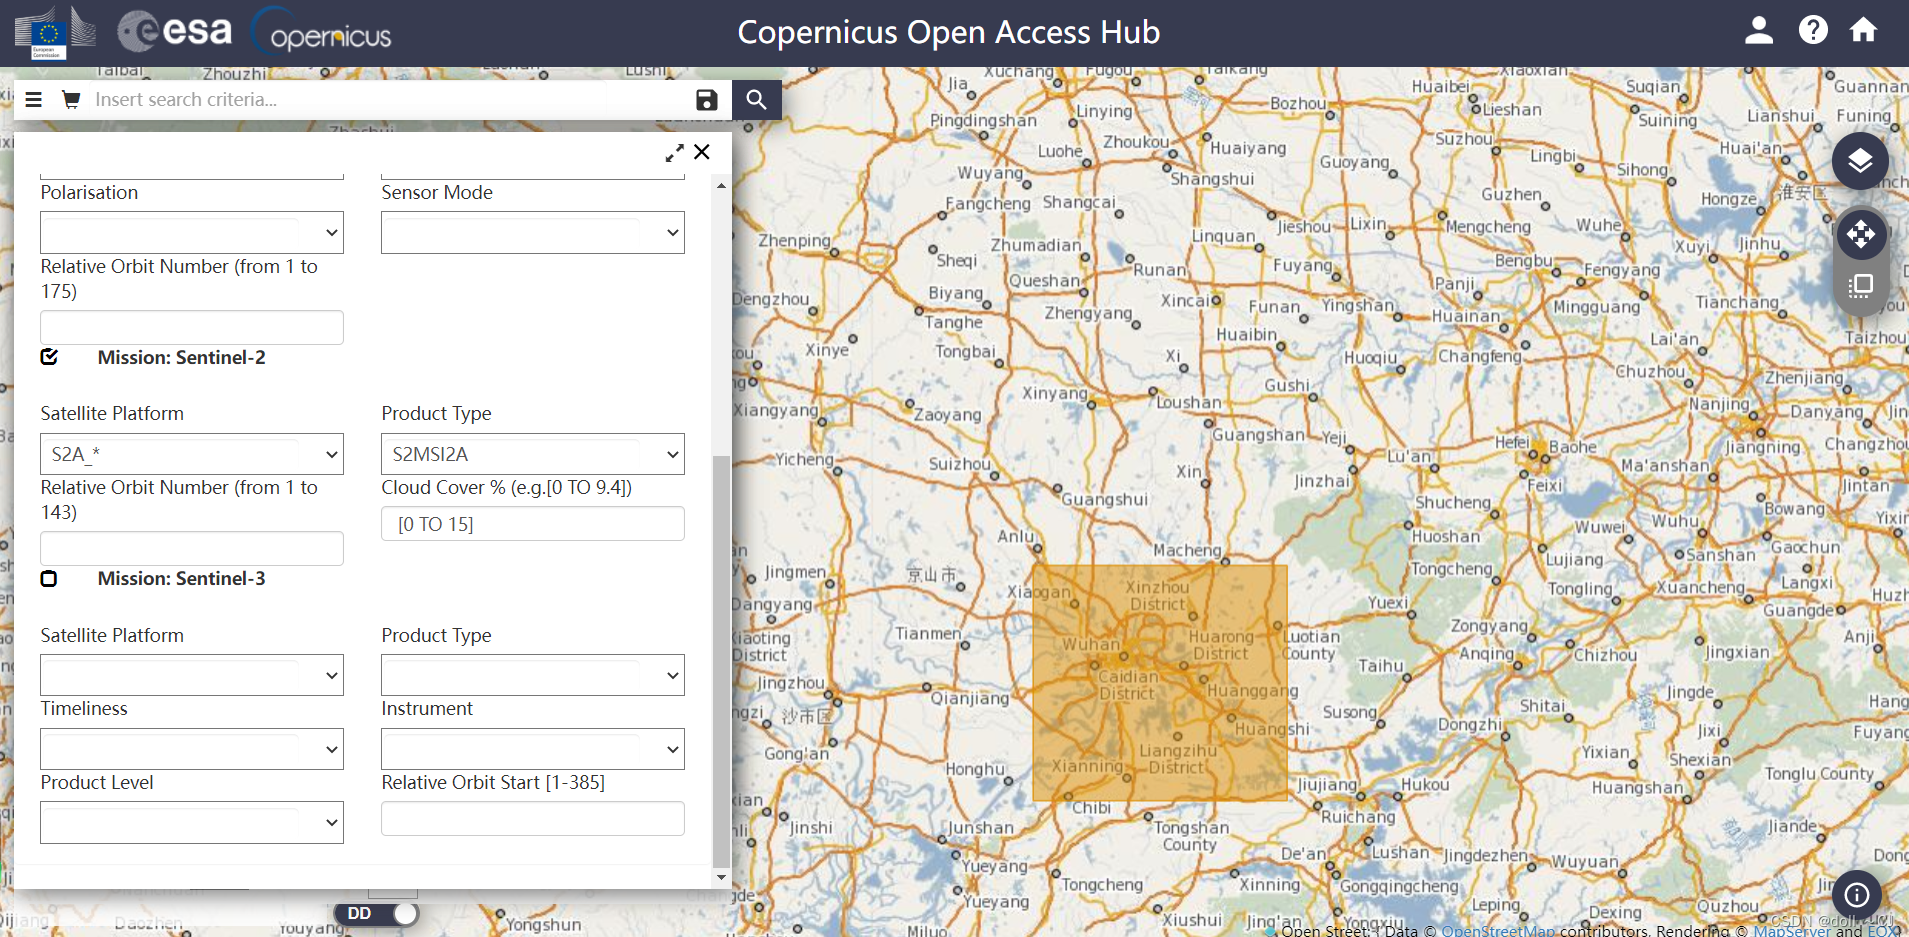Click the Xinyang label on map
The height and width of the screenshot is (937, 1909).
1054,393
